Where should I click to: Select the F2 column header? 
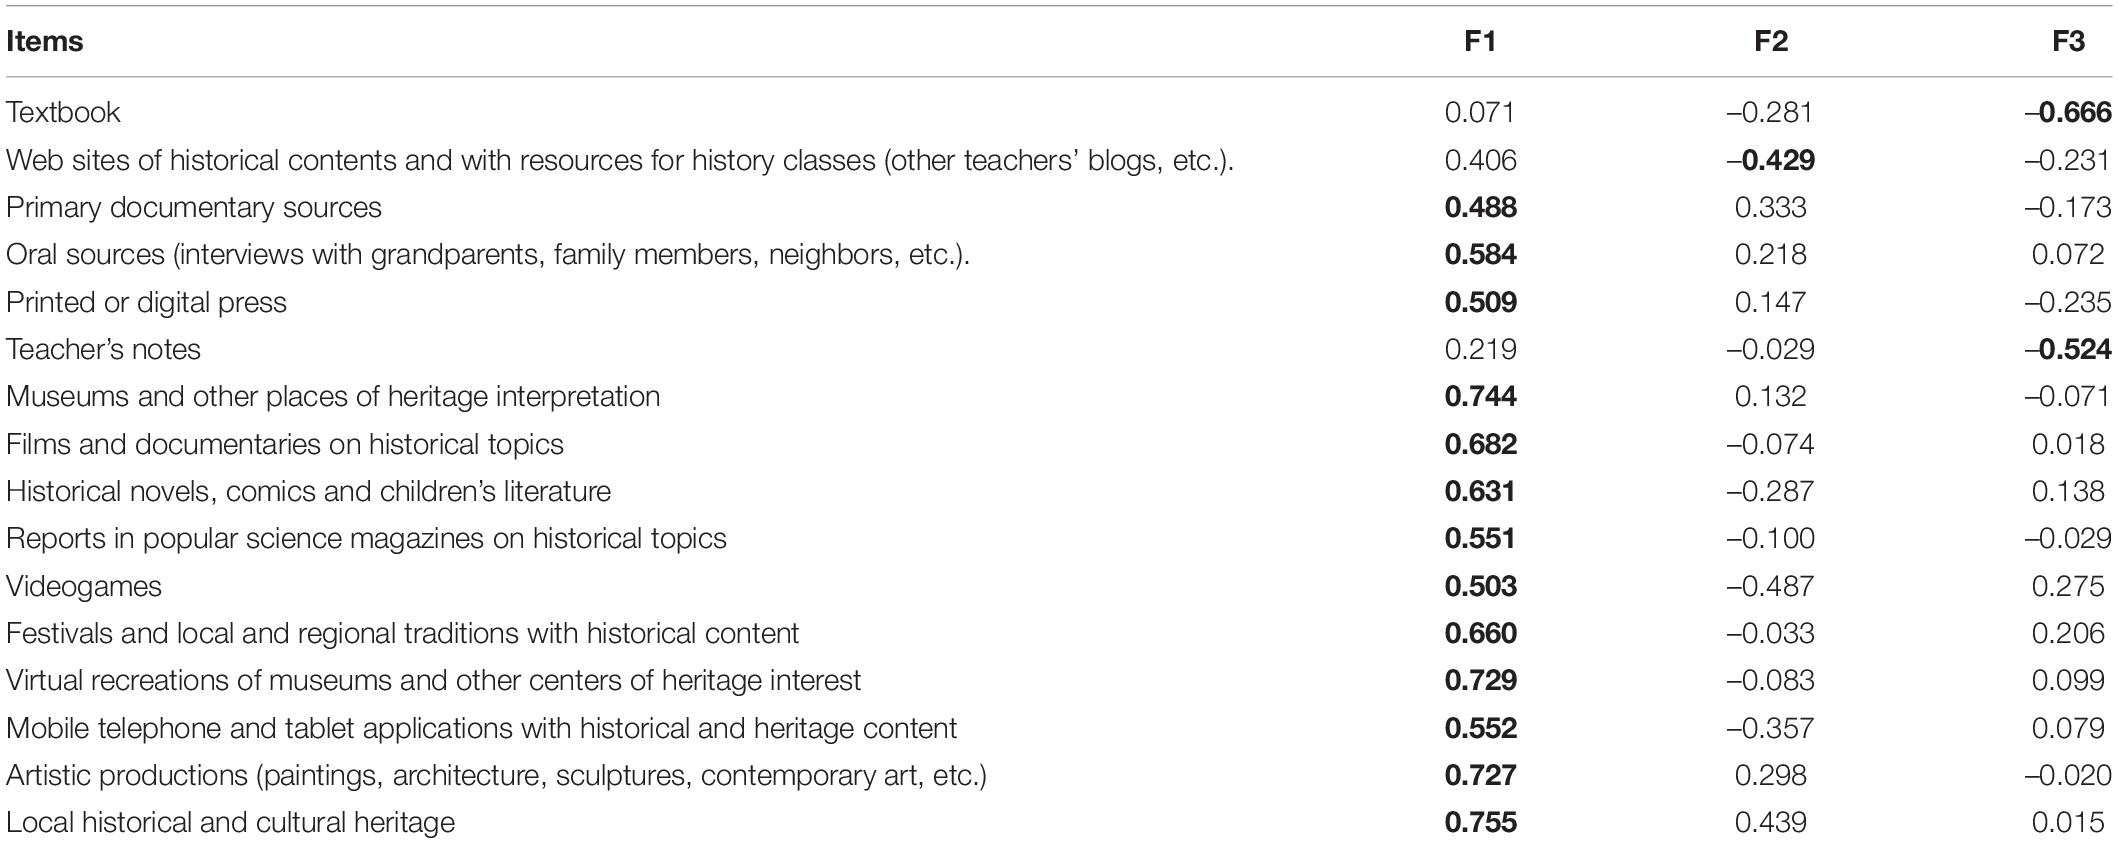click(x=1770, y=42)
